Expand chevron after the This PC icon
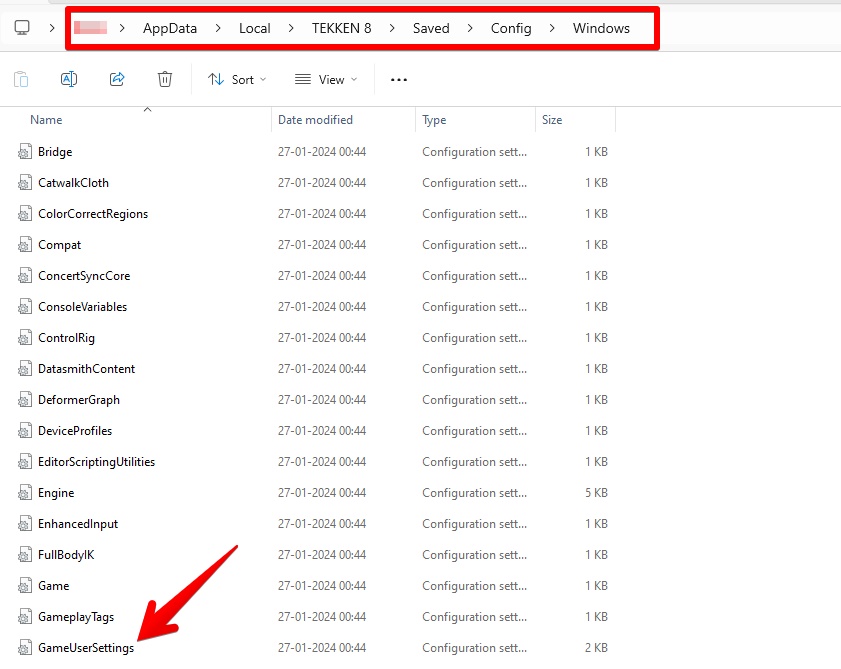Viewport: 841px width, 669px height. pyautogui.click(x=52, y=28)
